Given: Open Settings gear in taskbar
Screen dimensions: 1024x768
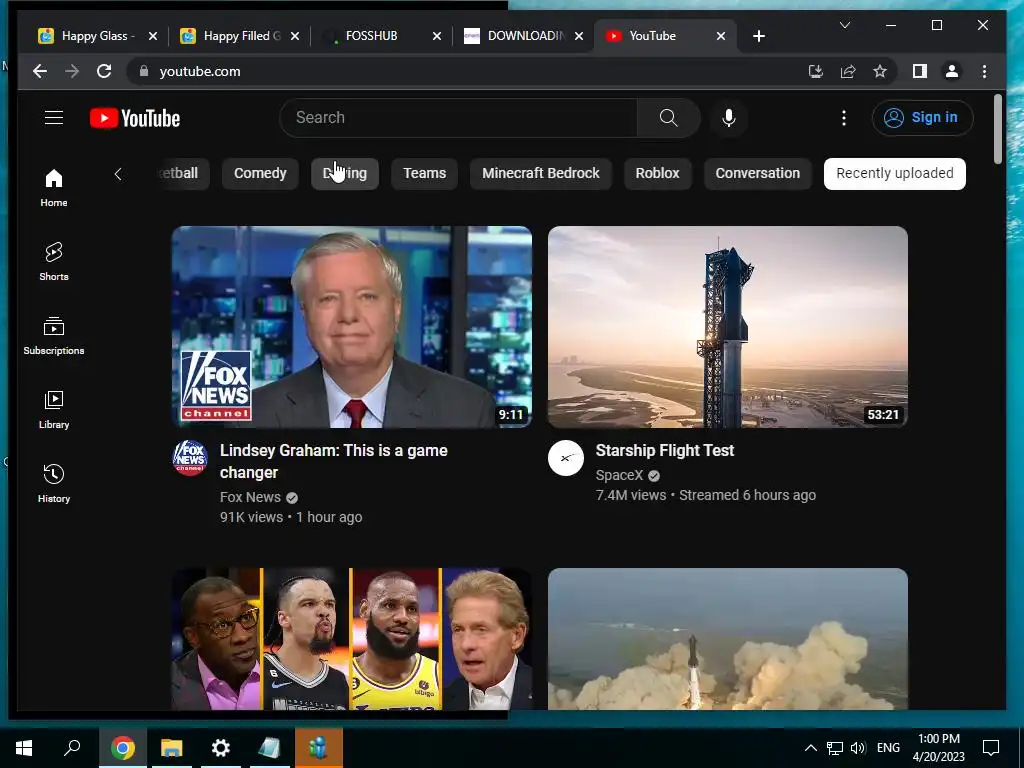Looking at the screenshot, I should (x=221, y=748).
